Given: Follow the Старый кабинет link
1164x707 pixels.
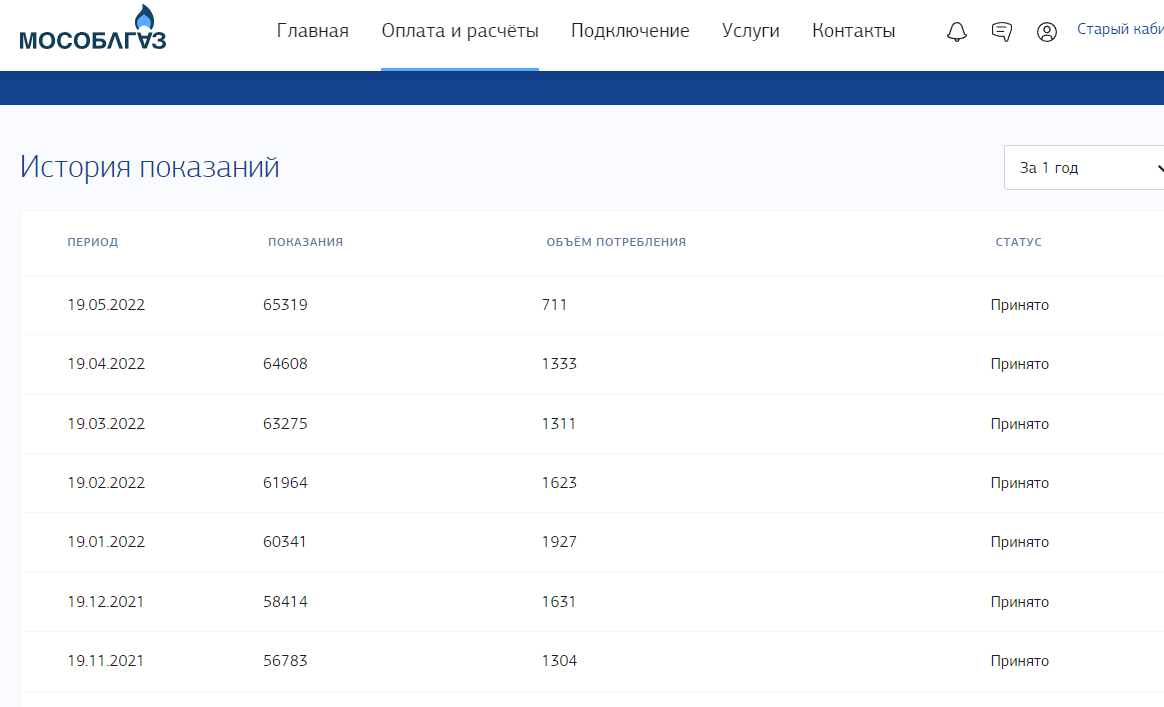Looking at the screenshot, I should point(1120,30).
